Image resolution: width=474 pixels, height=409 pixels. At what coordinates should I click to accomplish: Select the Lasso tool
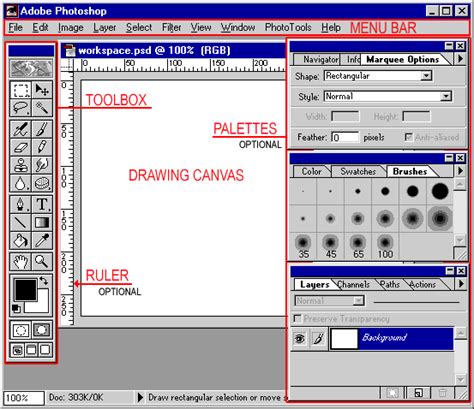click(x=21, y=108)
